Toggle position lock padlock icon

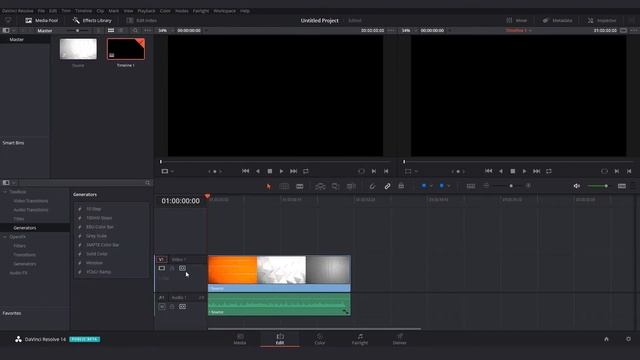(x=401, y=186)
